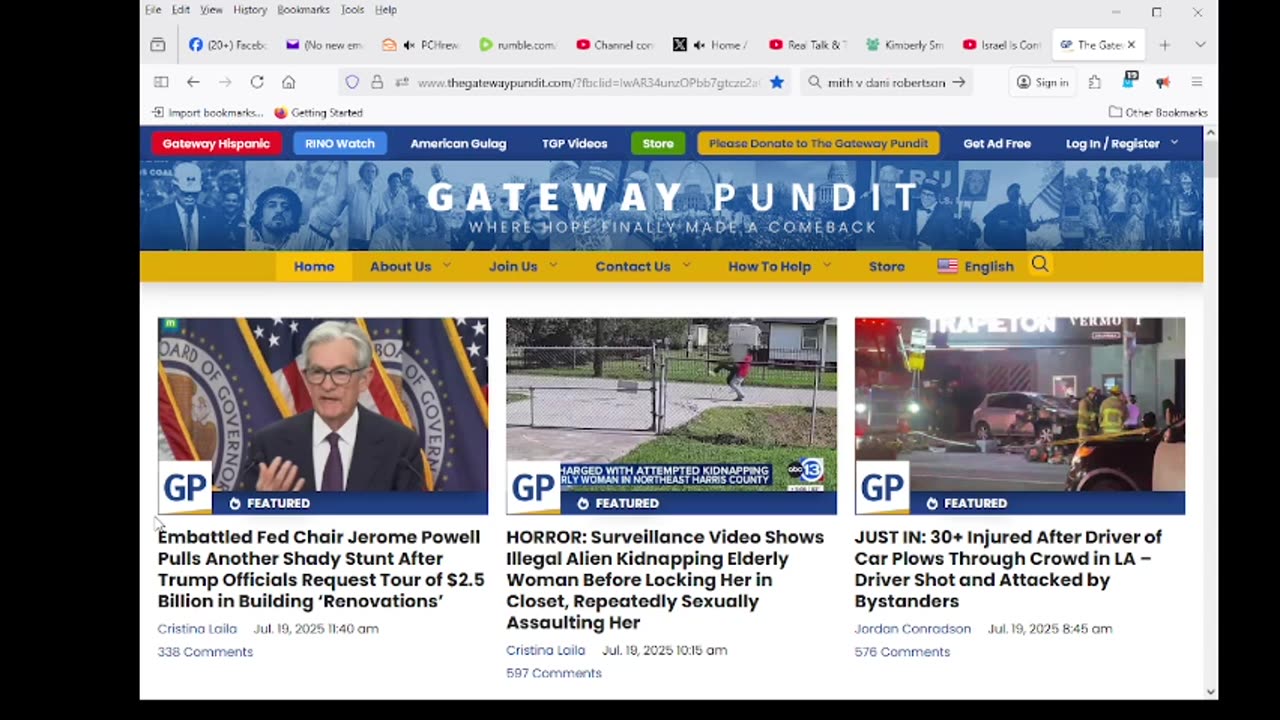Click the blue bookmark star

coord(776,82)
